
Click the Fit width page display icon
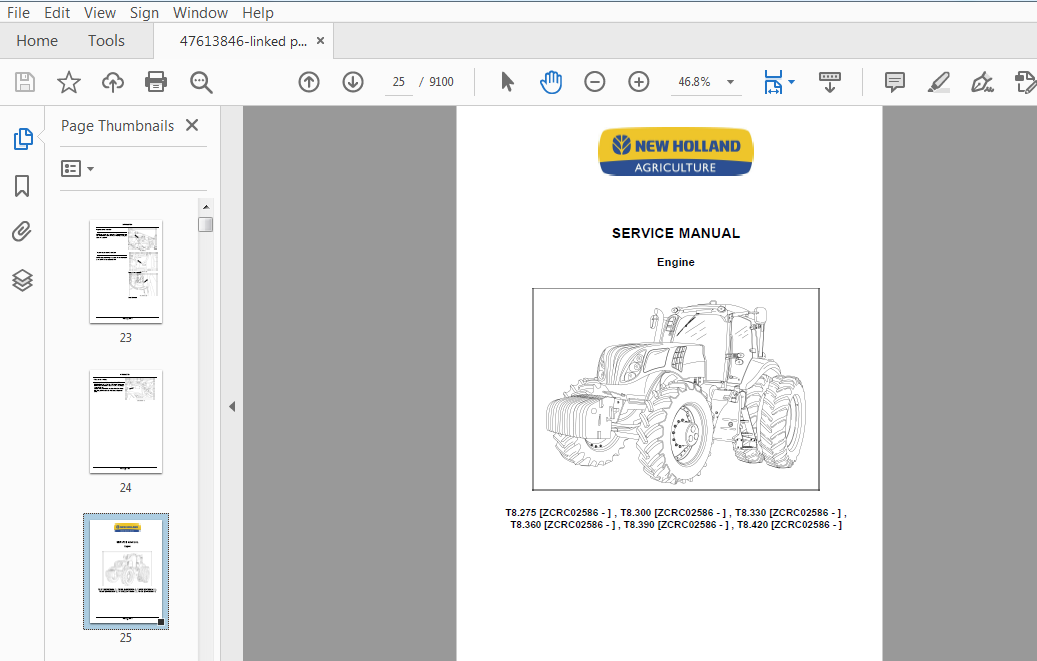(x=773, y=82)
